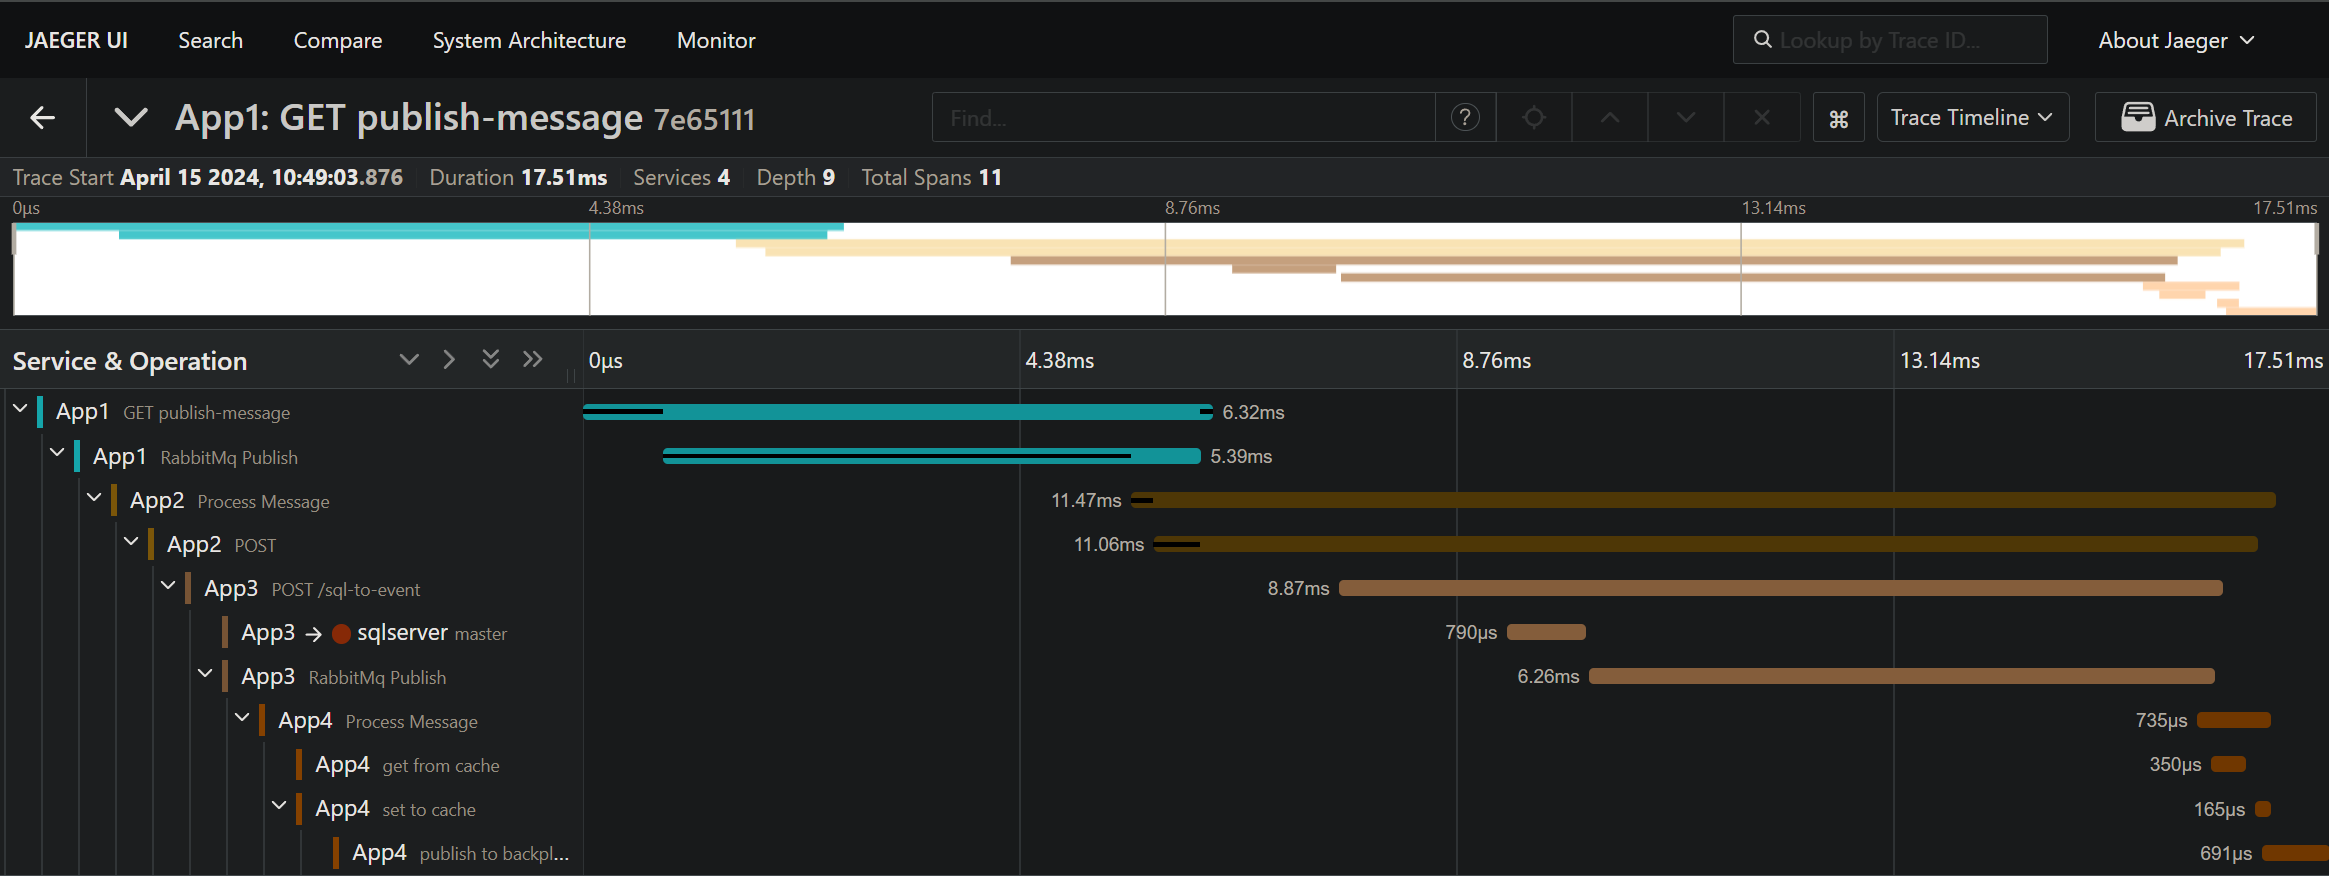Open keyboard shortcuts command icon
Image resolution: width=2329 pixels, height=876 pixels.
[x=1838, y=118]
